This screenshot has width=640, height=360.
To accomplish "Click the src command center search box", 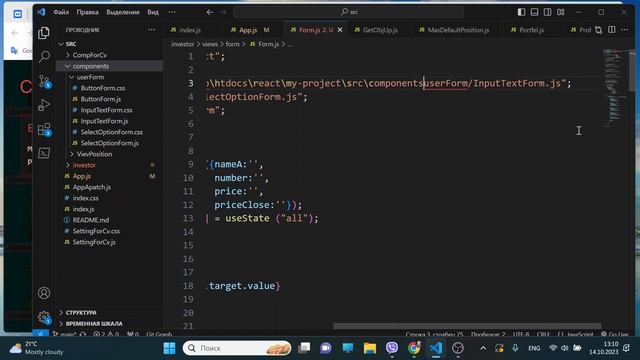I will coord(349,12).
